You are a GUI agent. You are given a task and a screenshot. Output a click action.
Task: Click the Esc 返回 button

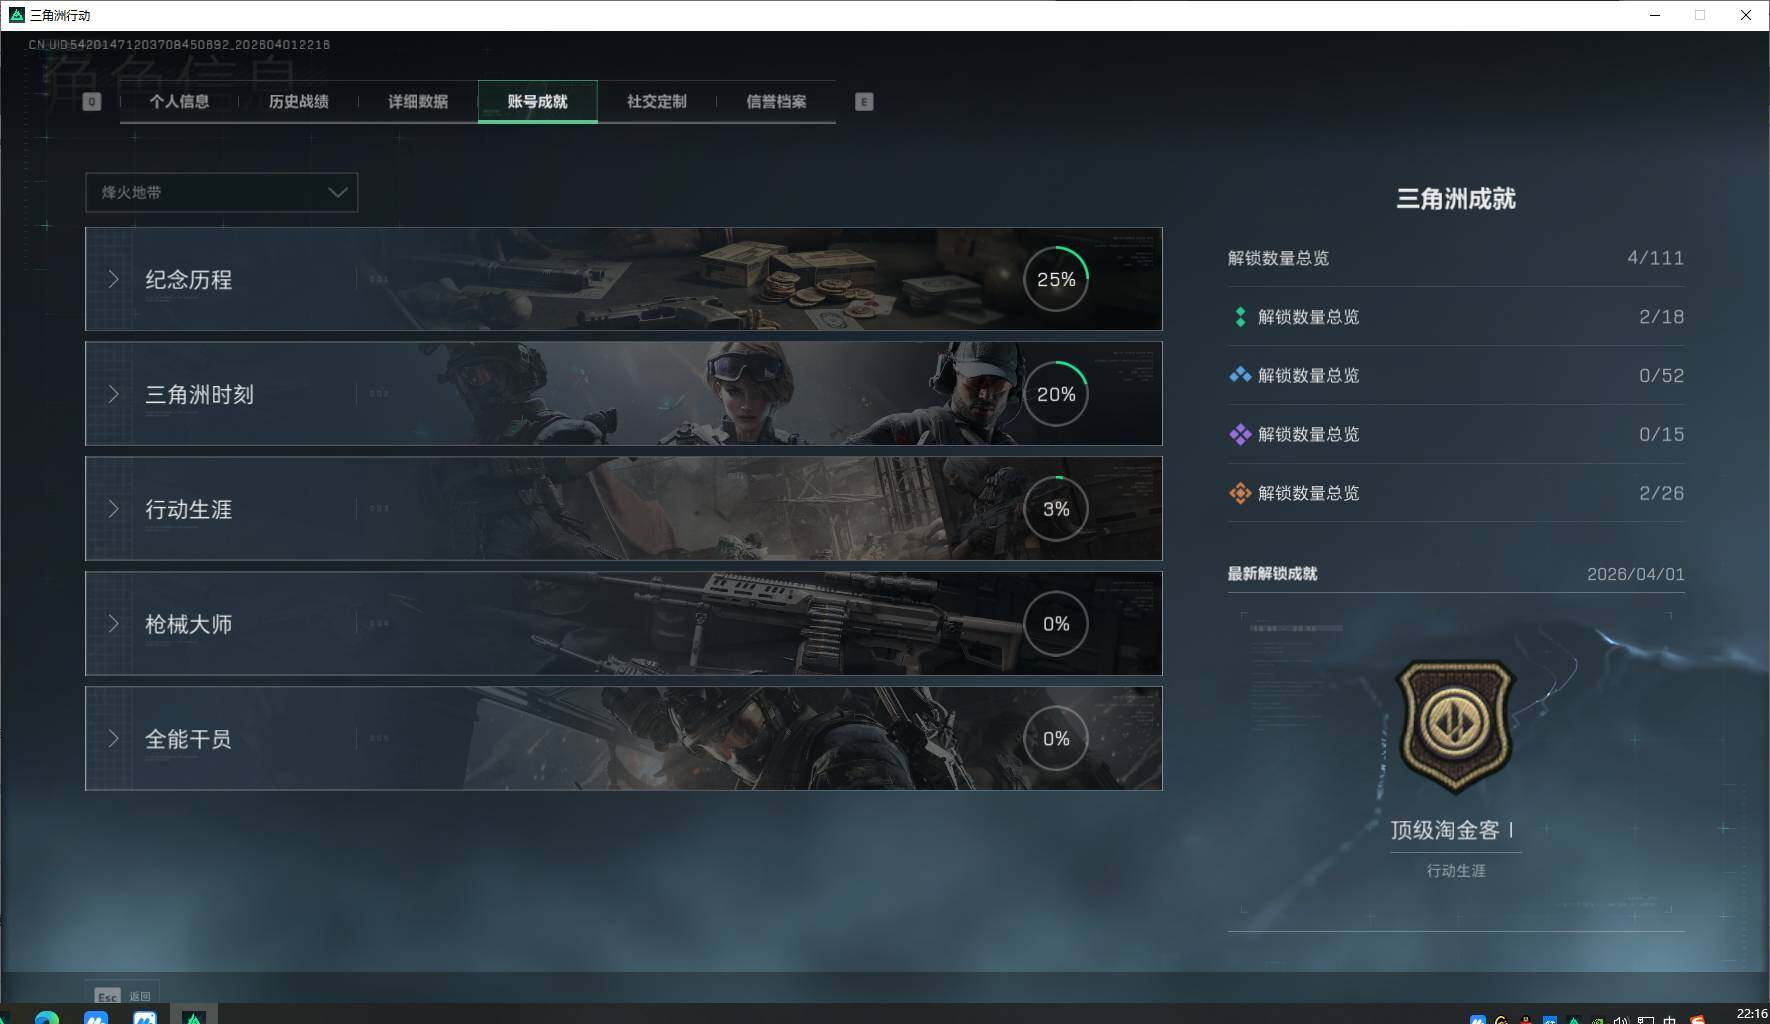(120, 994)
